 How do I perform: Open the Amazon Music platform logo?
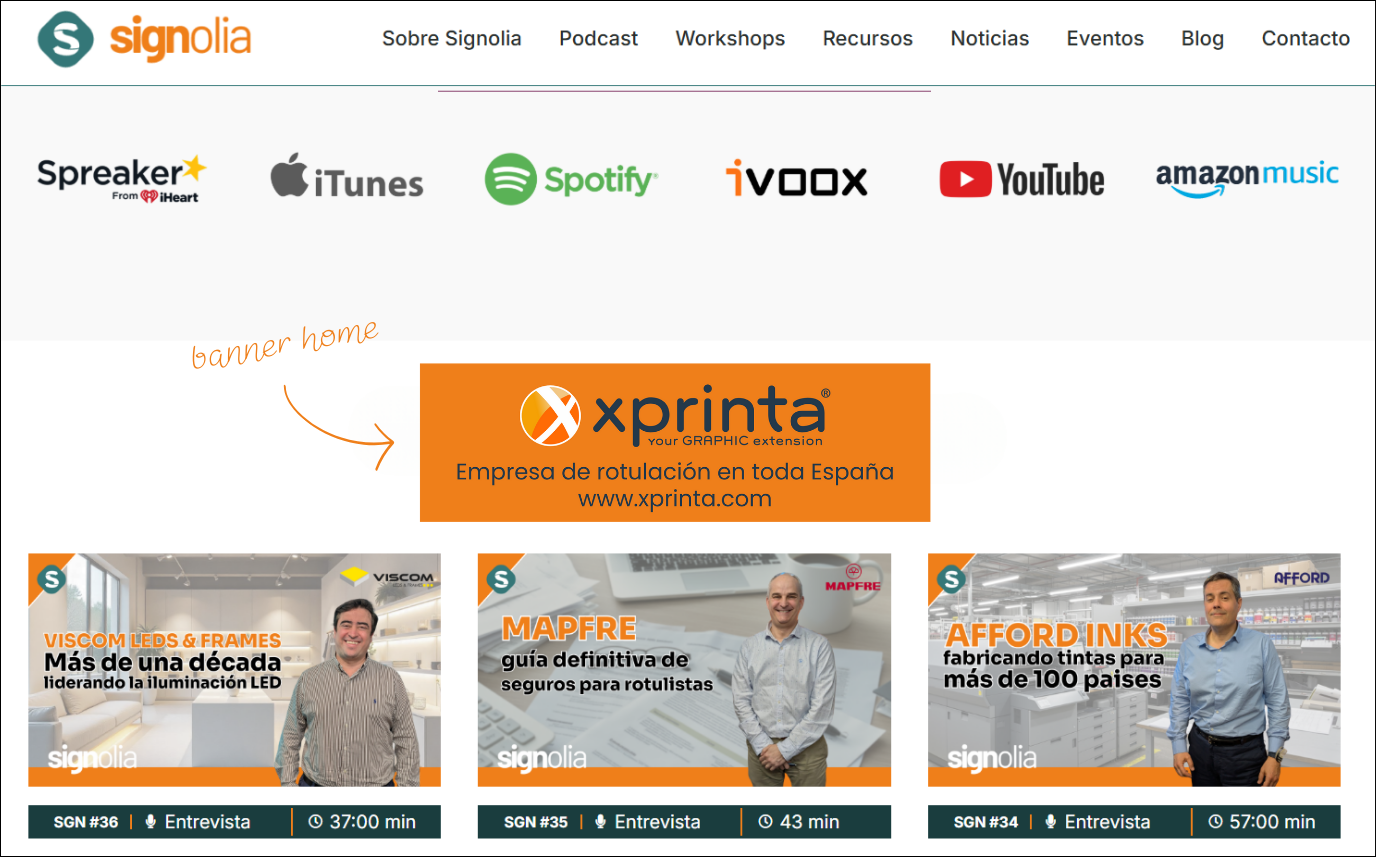[x=1247, y=178]
